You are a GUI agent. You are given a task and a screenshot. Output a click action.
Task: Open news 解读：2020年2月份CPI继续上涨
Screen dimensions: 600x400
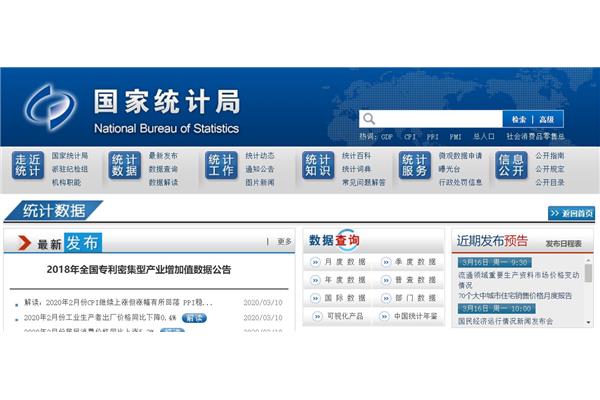118,302
